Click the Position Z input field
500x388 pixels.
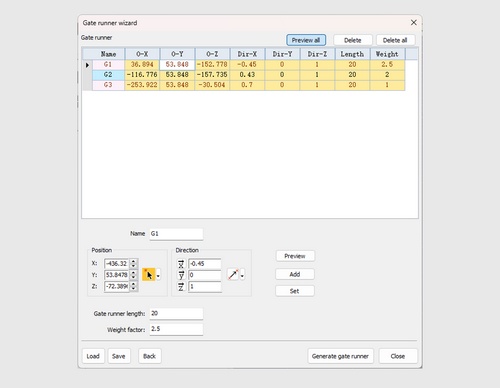tap(117, 286)
